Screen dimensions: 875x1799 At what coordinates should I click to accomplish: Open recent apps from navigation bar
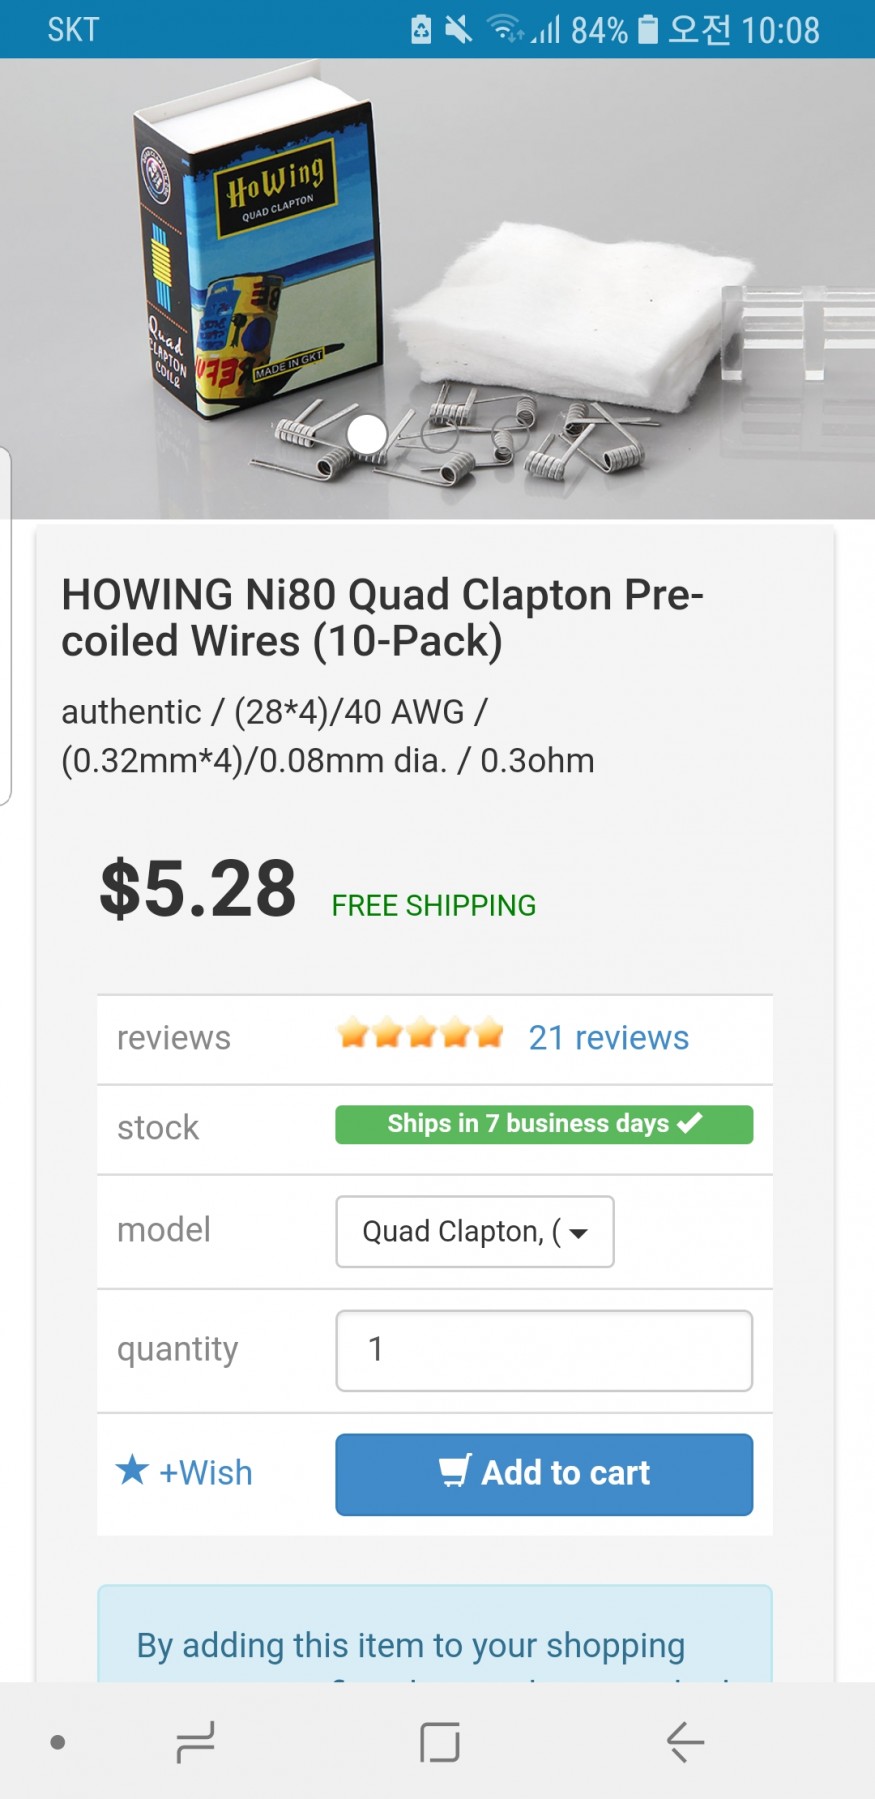point(195,1741)
